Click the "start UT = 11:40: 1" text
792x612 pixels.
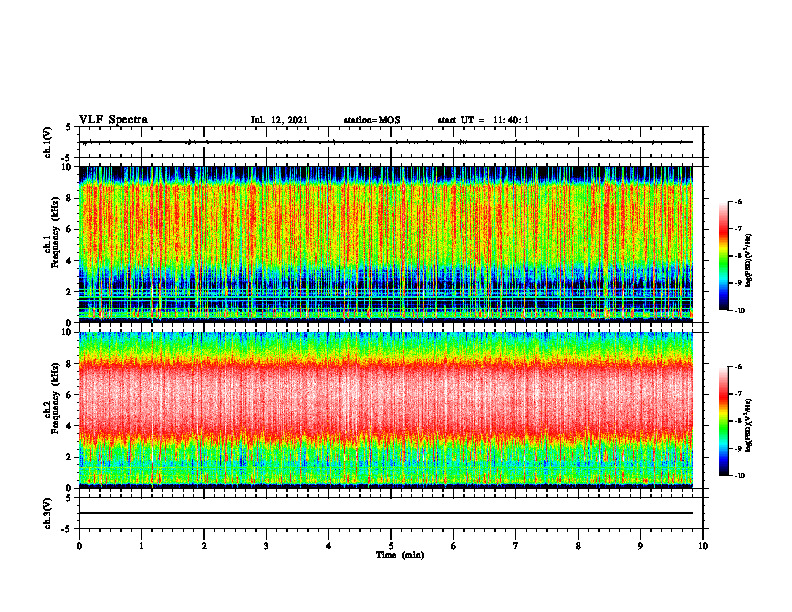483,120
